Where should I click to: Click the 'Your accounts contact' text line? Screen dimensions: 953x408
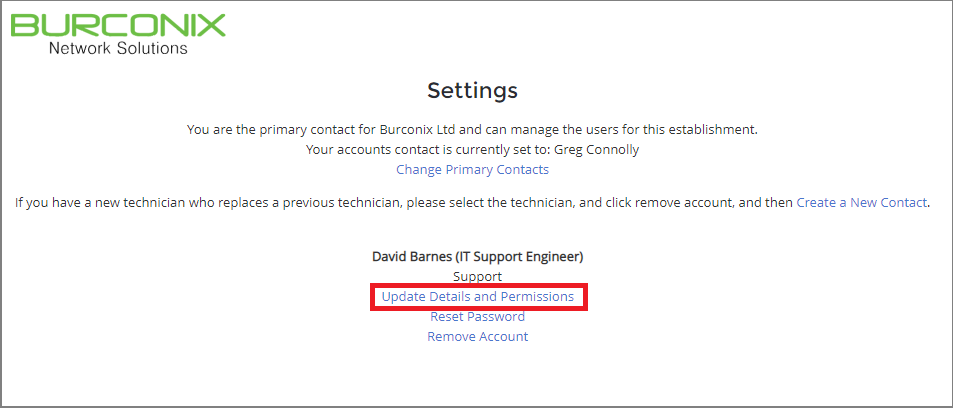click(472, 150)
